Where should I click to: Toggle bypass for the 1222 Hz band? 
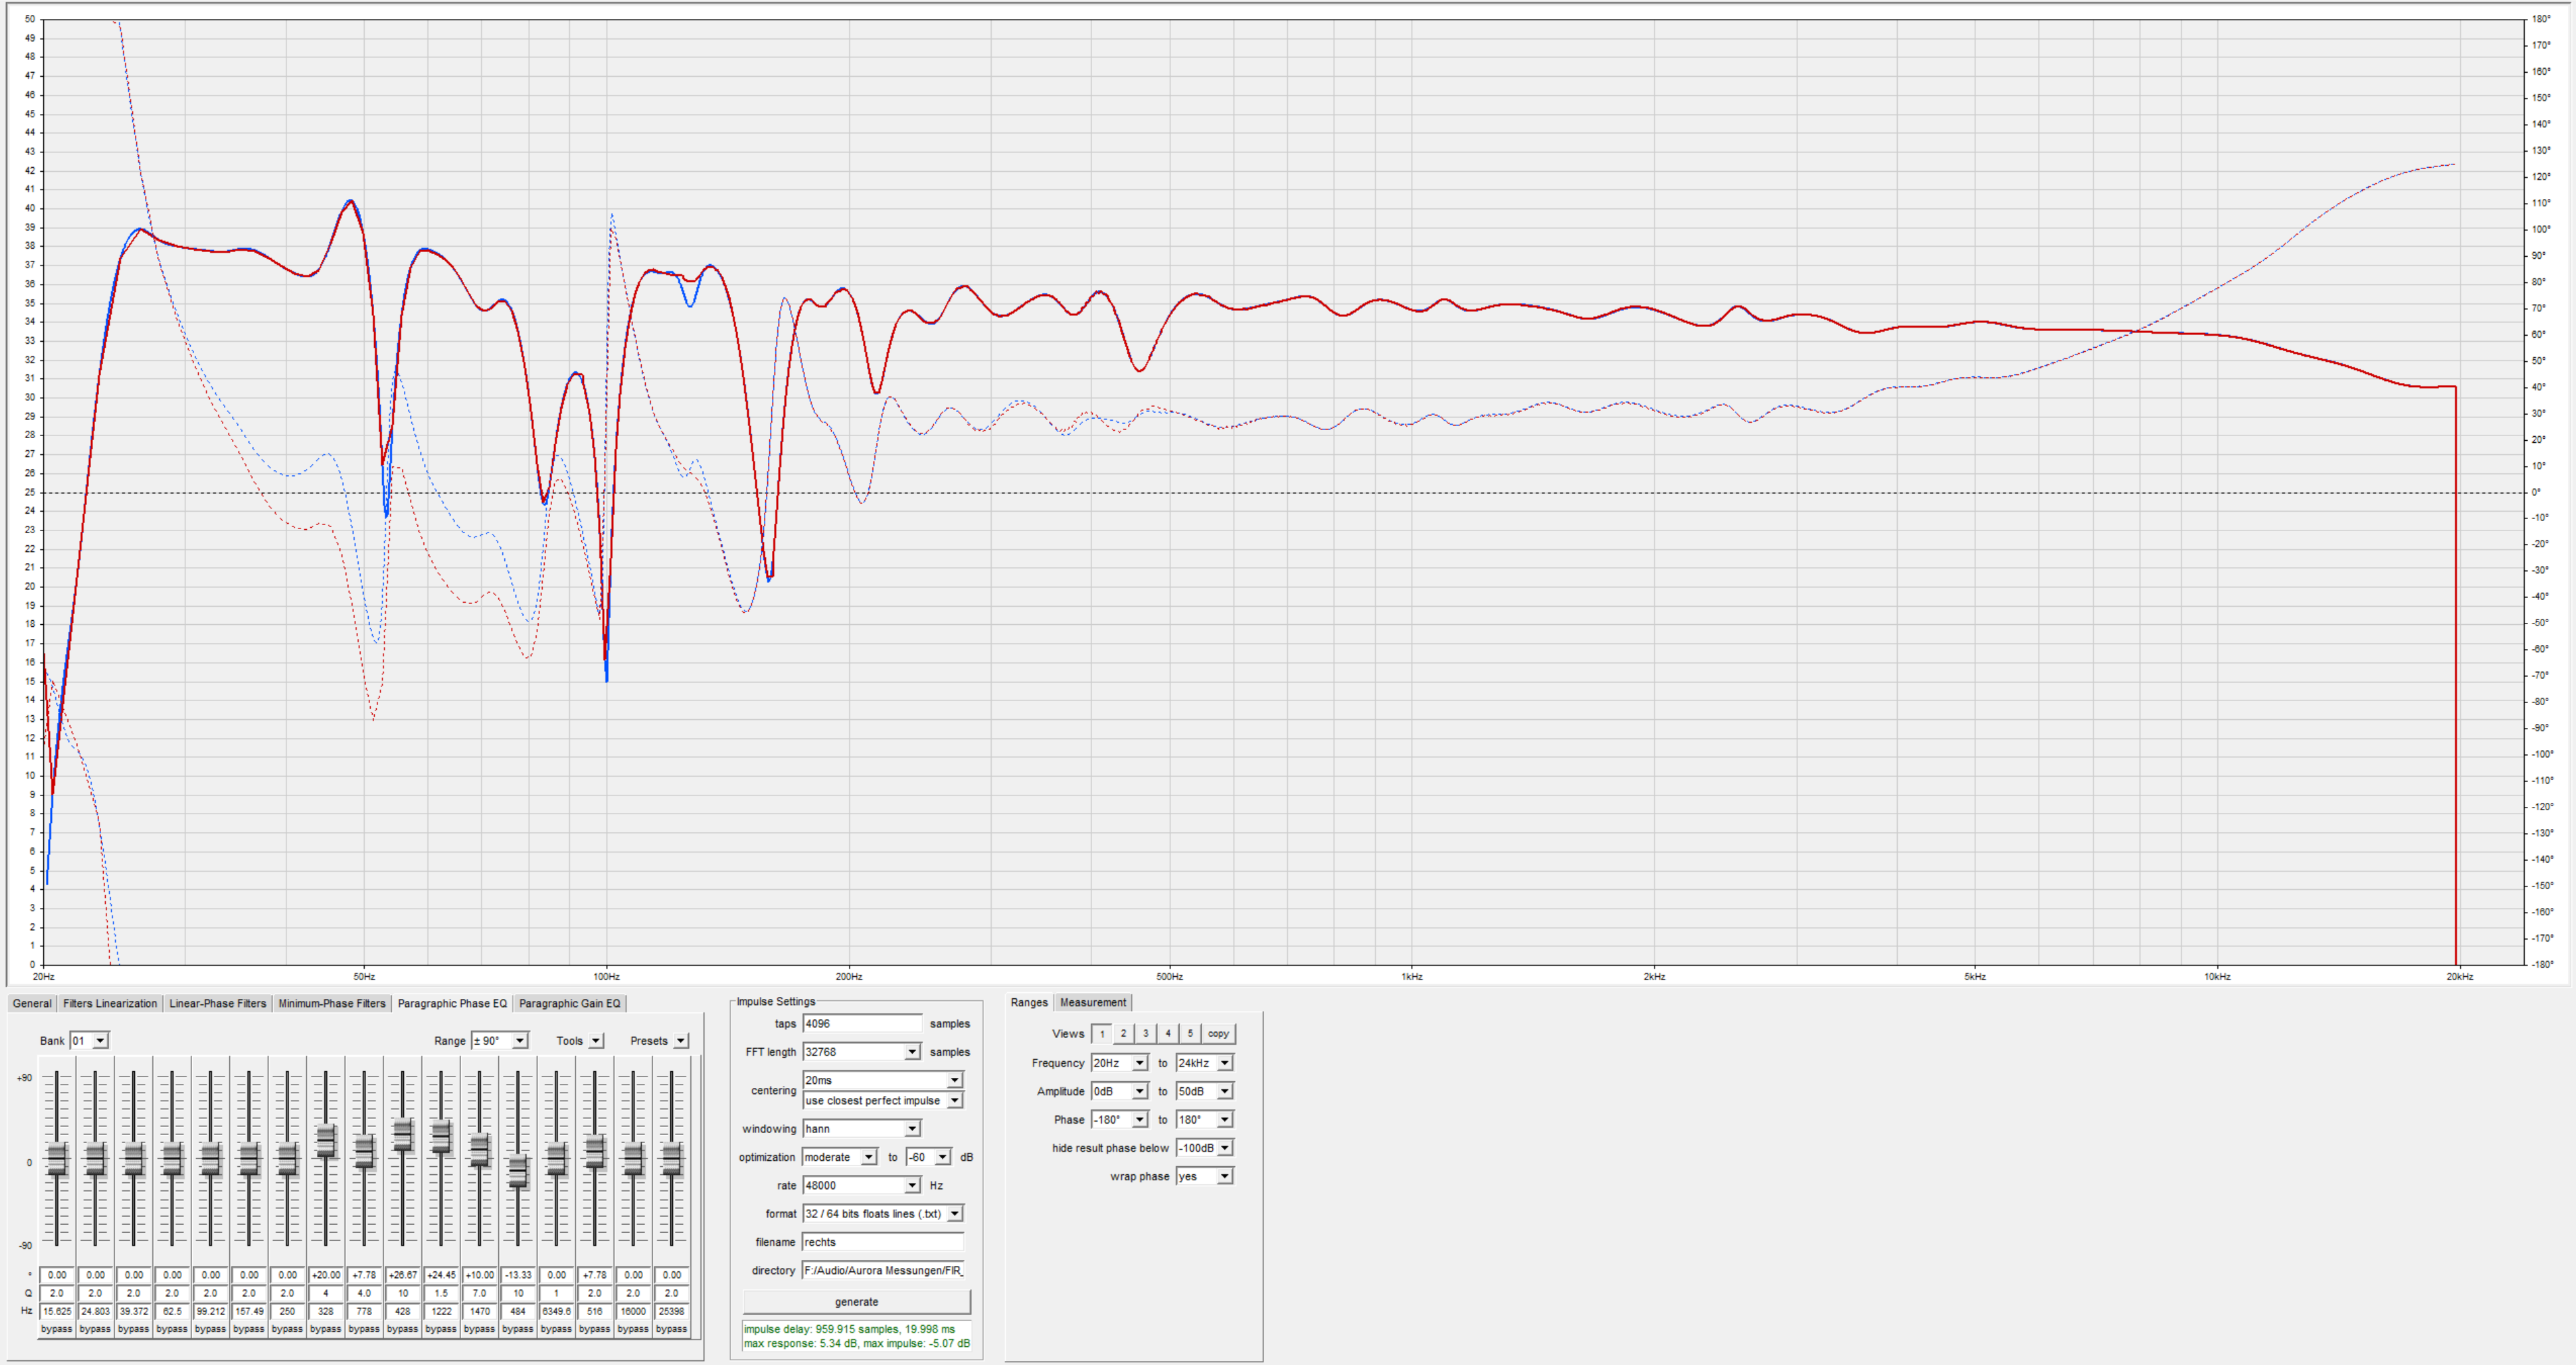[x=441, y=1329]
